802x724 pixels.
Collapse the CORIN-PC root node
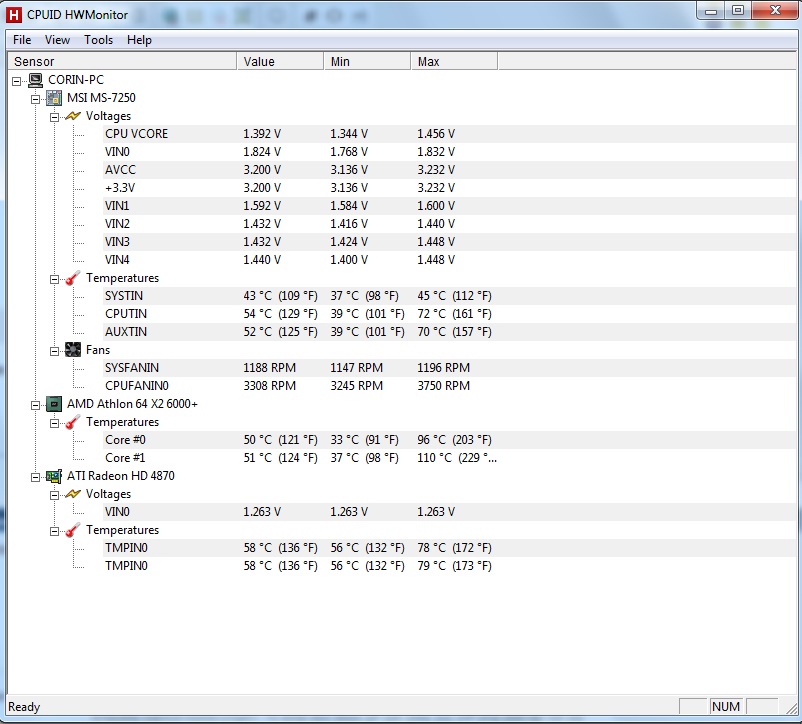[x=16, y=81]
